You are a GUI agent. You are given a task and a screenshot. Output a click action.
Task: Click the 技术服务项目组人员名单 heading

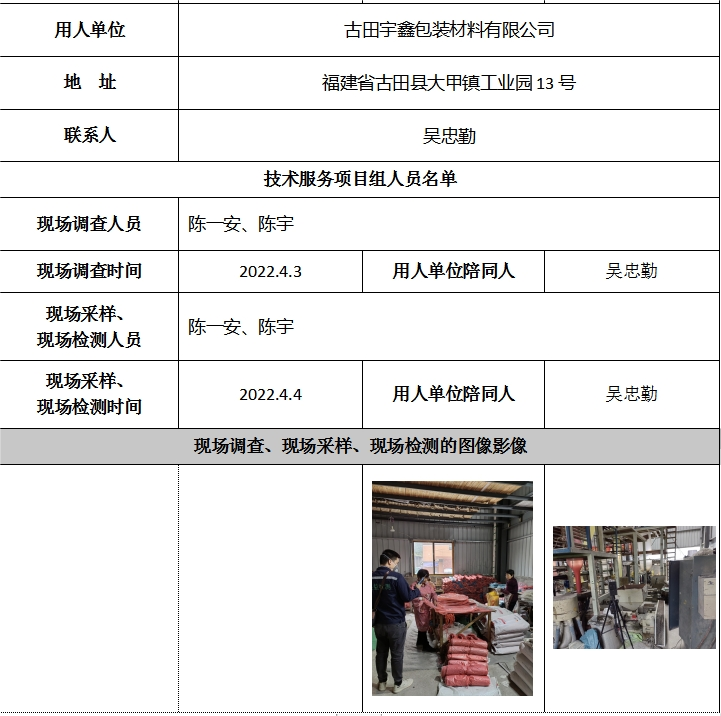coord(360,179)
